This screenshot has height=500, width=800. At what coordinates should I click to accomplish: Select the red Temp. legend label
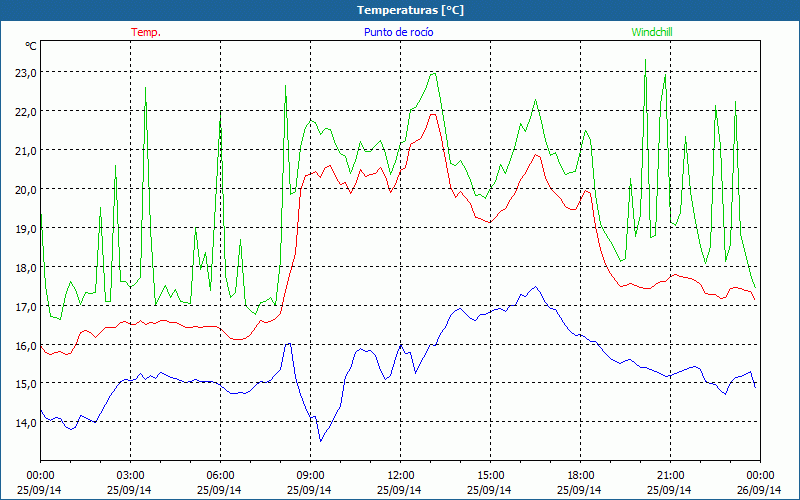[146, 32]
